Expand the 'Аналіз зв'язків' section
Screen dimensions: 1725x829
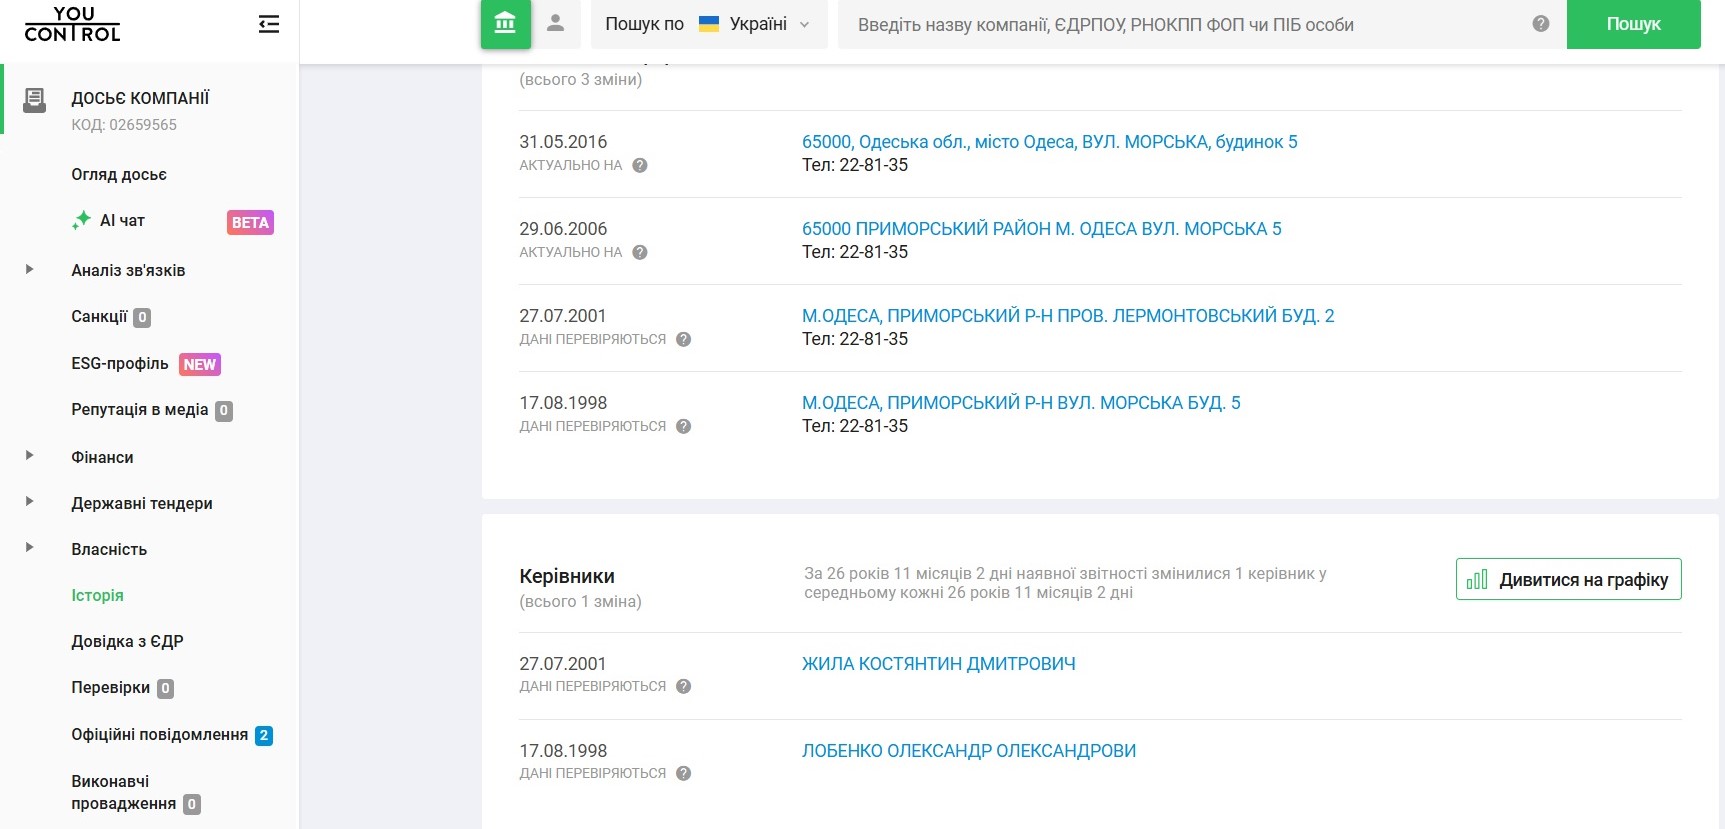click(30, 270)
